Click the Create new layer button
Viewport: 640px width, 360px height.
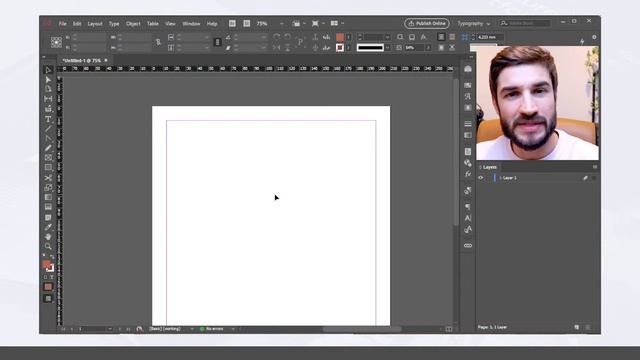click(577, 327)
